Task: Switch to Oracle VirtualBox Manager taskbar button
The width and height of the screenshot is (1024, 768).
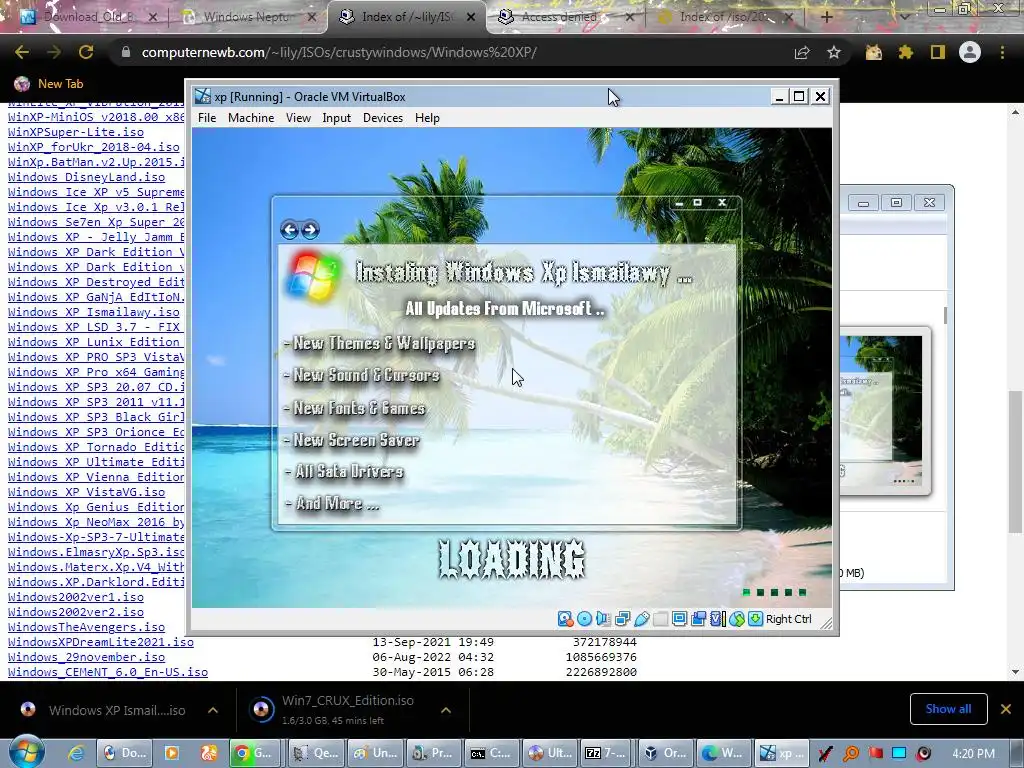Action: pos(667,753)
